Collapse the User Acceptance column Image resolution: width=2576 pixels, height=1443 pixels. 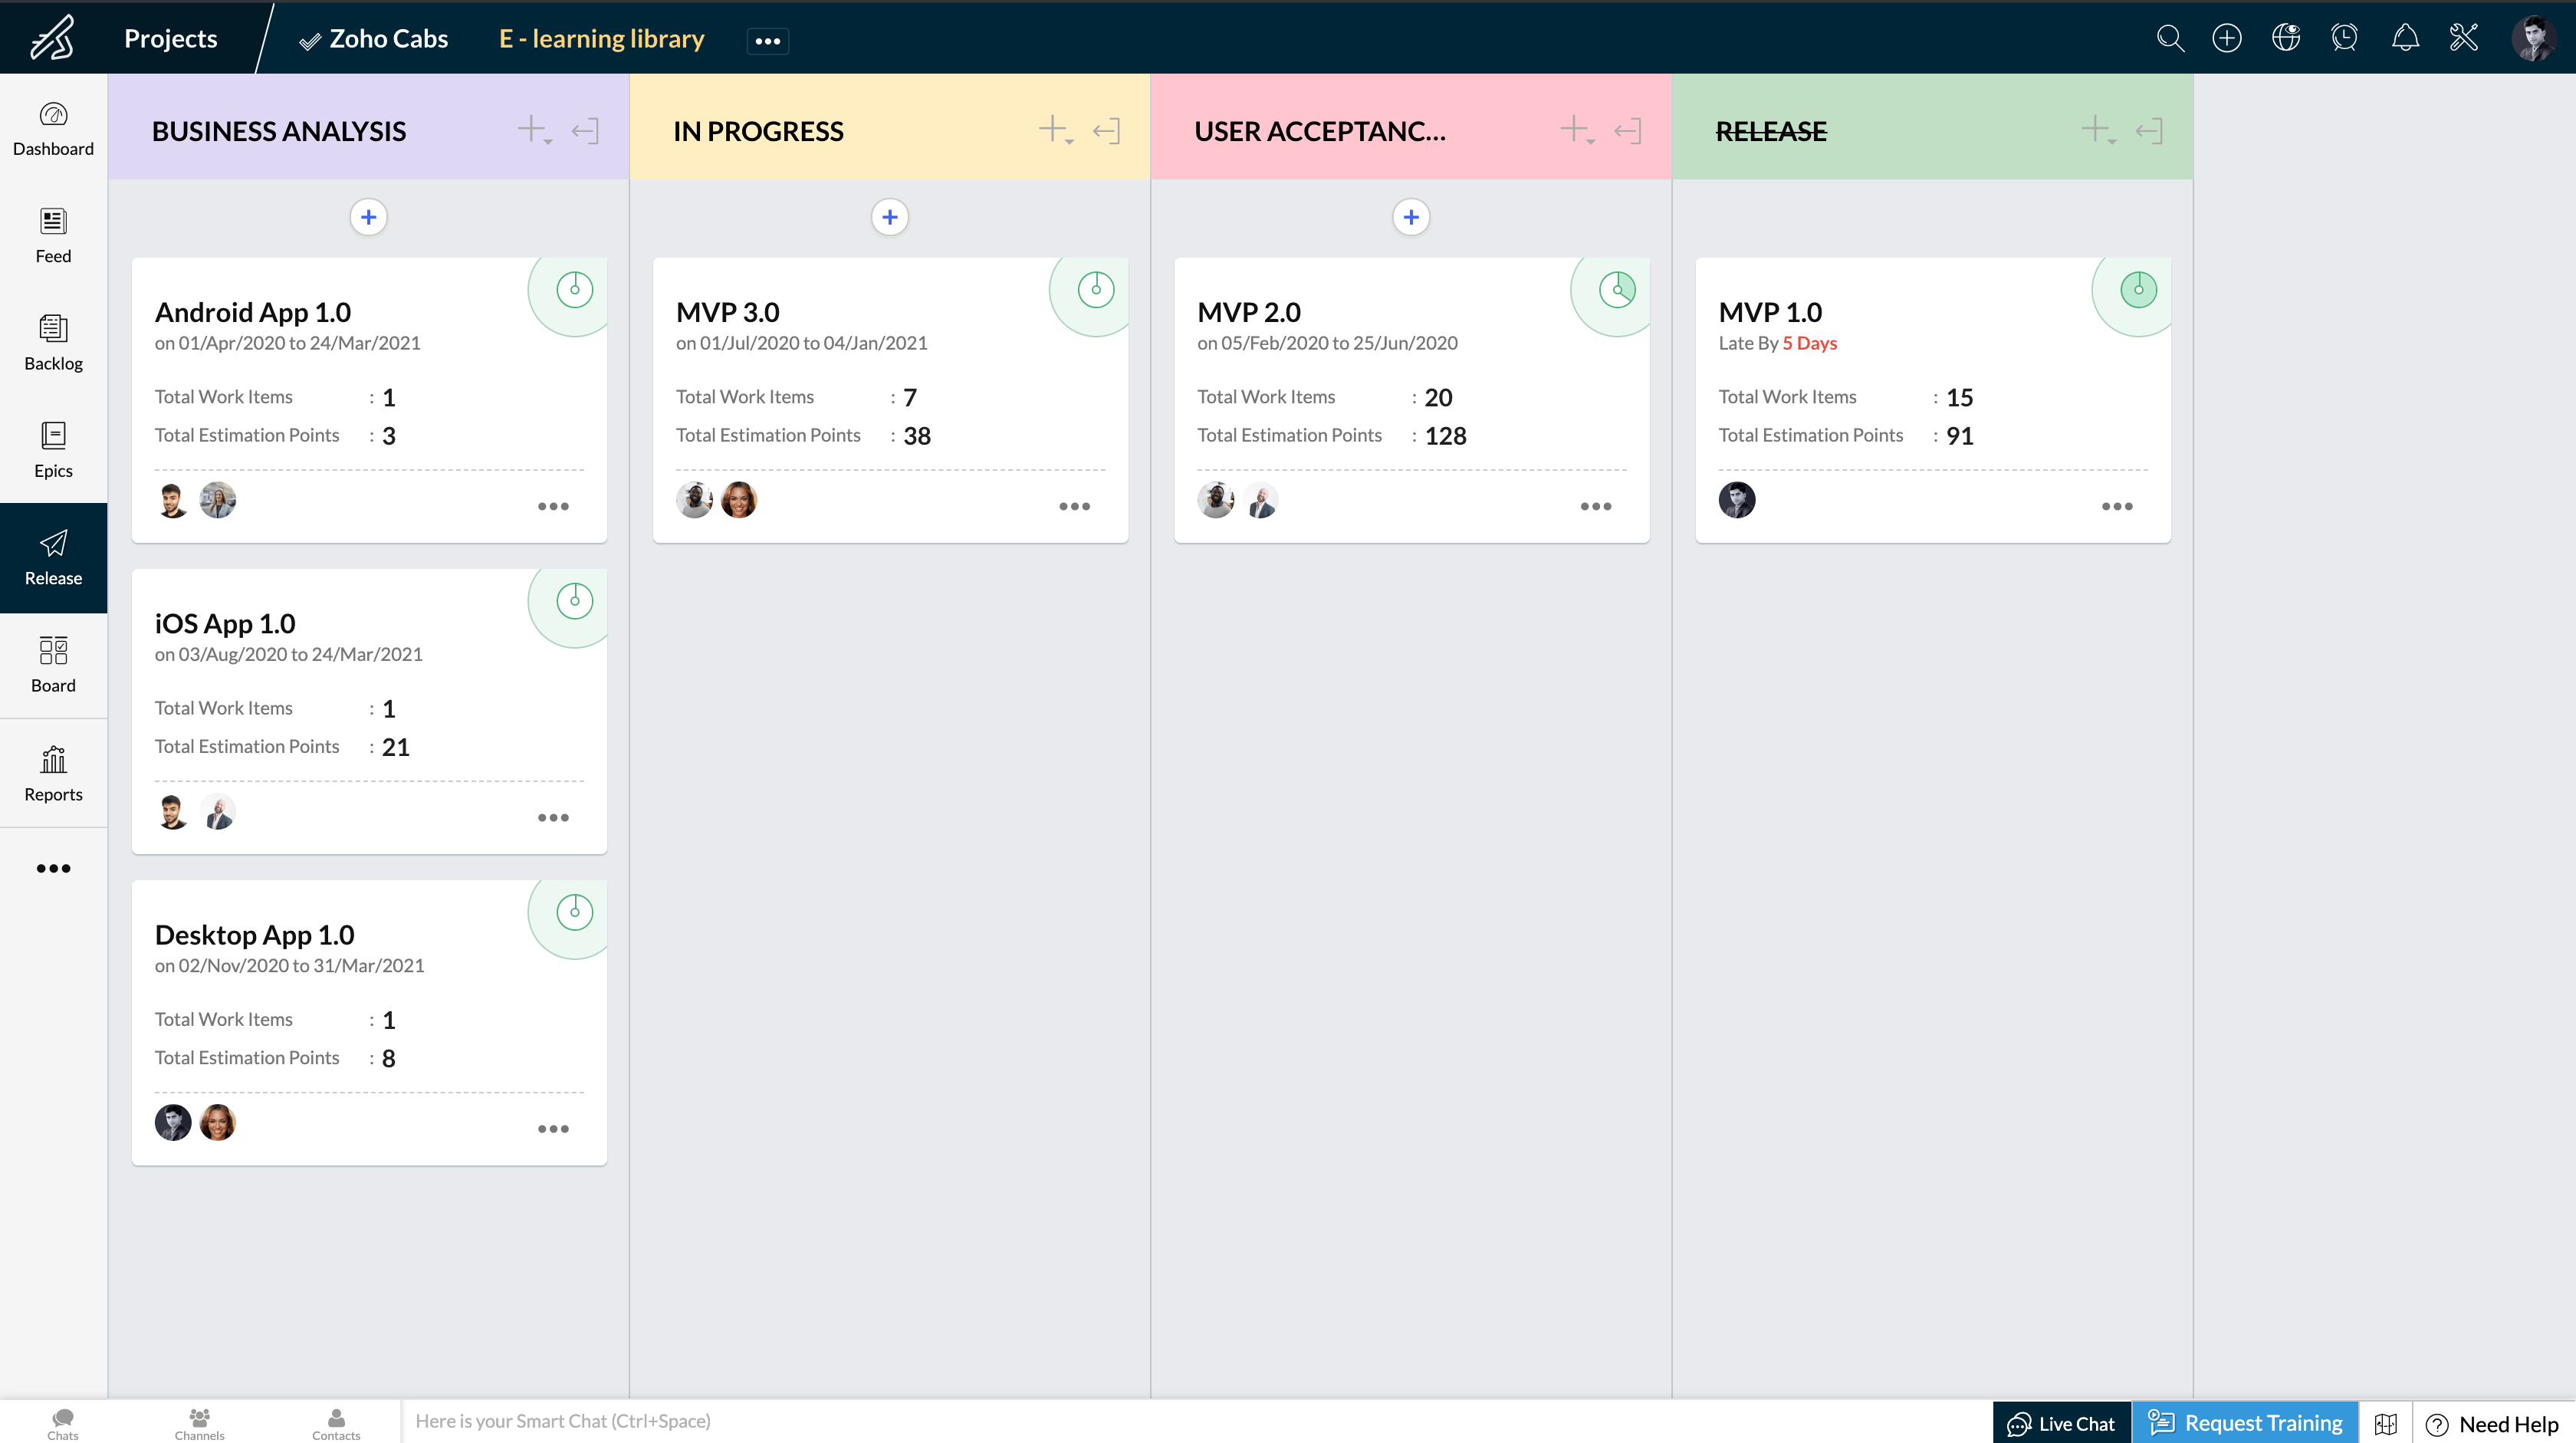tap(1628, 131)
